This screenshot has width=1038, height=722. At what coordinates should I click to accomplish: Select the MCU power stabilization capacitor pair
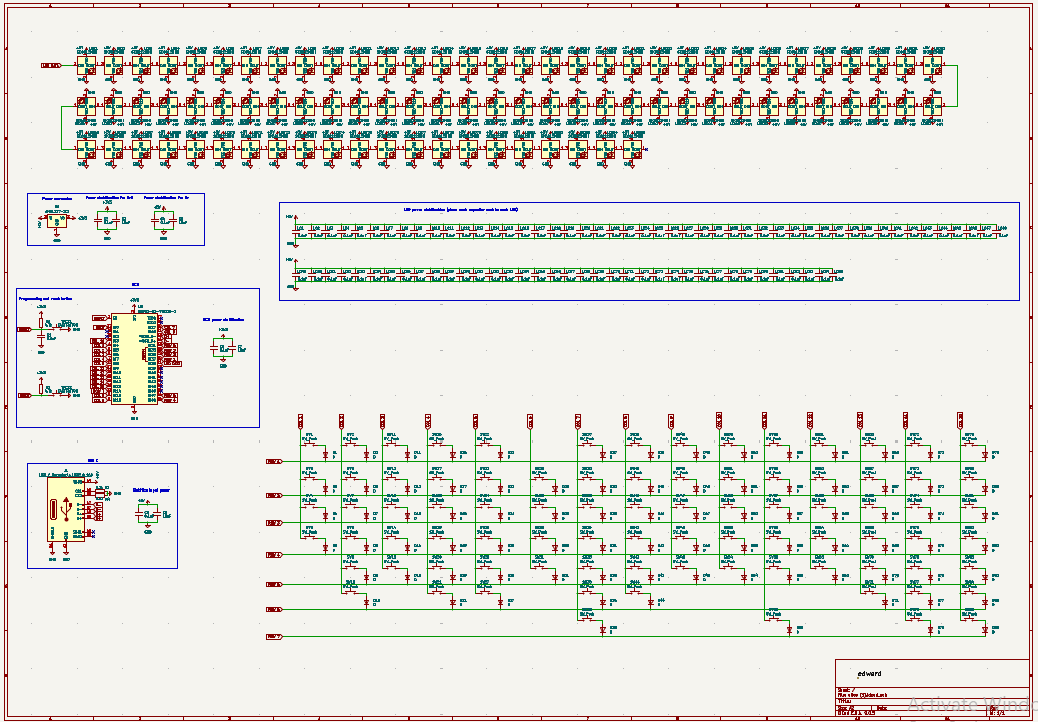coord(223,348)
